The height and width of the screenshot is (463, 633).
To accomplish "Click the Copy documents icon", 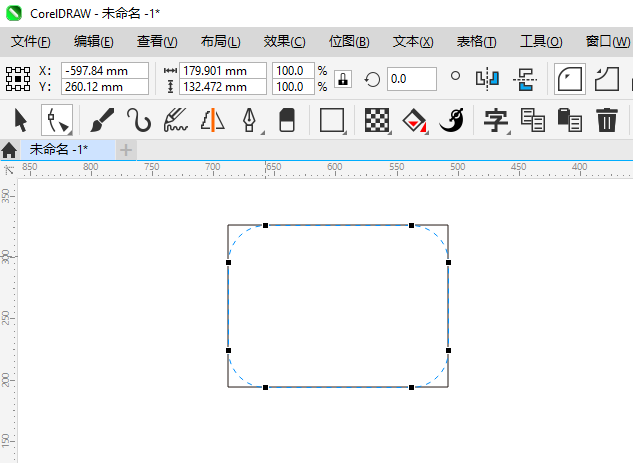I will pyautogui.click(x=532, y=120).
